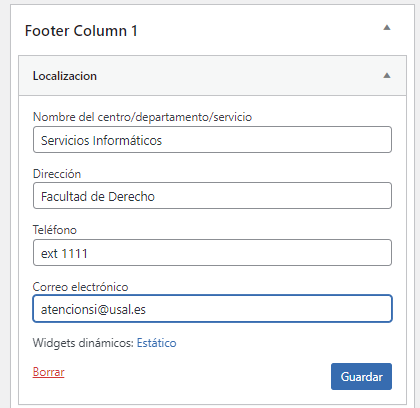This screenshot has height=408, width=420.
Task: Place cursor in 'Servicios Informáticos' text
Action: (x=101, y=140)
